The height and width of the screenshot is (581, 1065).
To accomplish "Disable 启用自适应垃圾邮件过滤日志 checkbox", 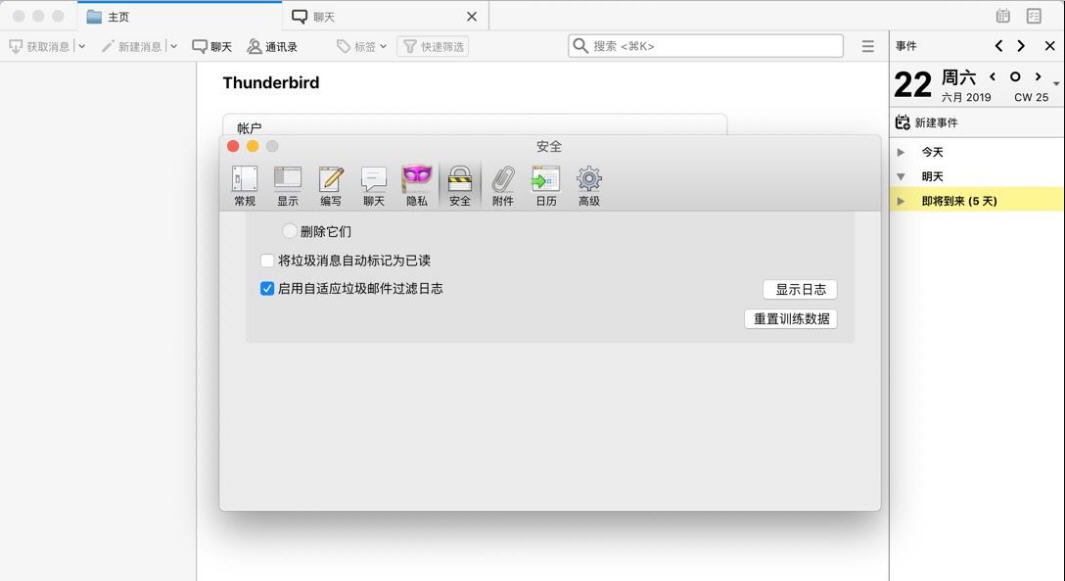I will [x=266, y=288].
